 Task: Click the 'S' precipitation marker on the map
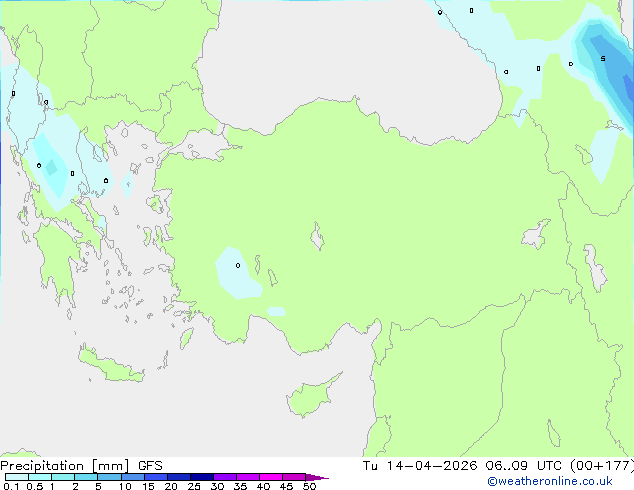click(x=603, y=59)
